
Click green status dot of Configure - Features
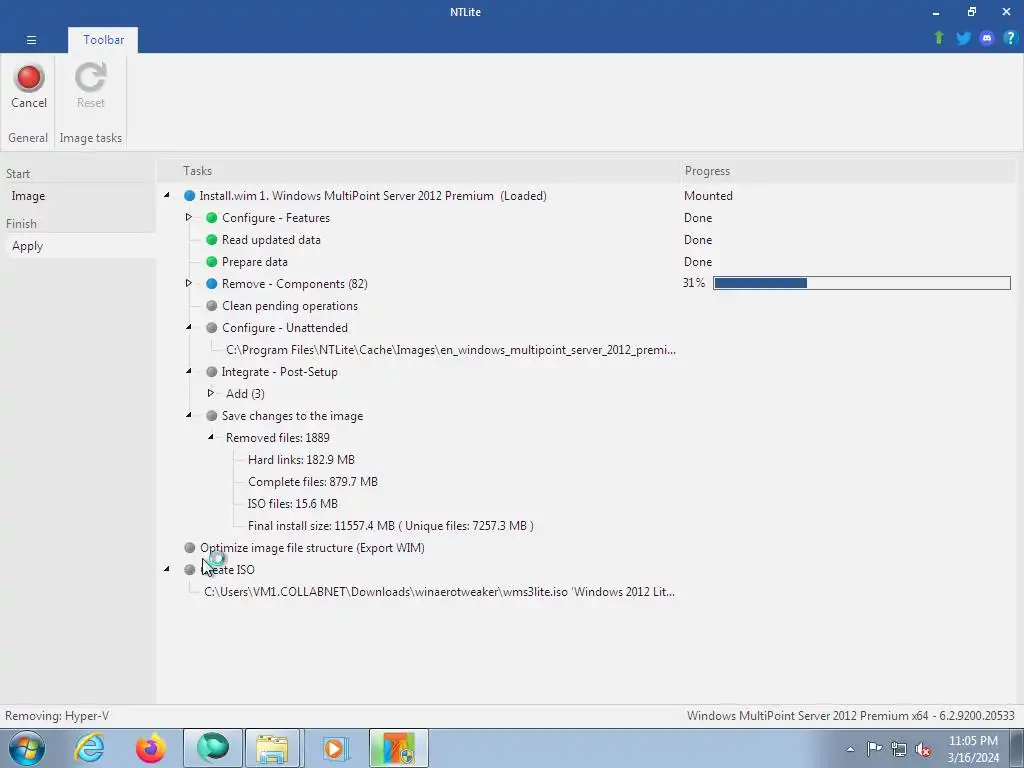[x=212, y=218]
